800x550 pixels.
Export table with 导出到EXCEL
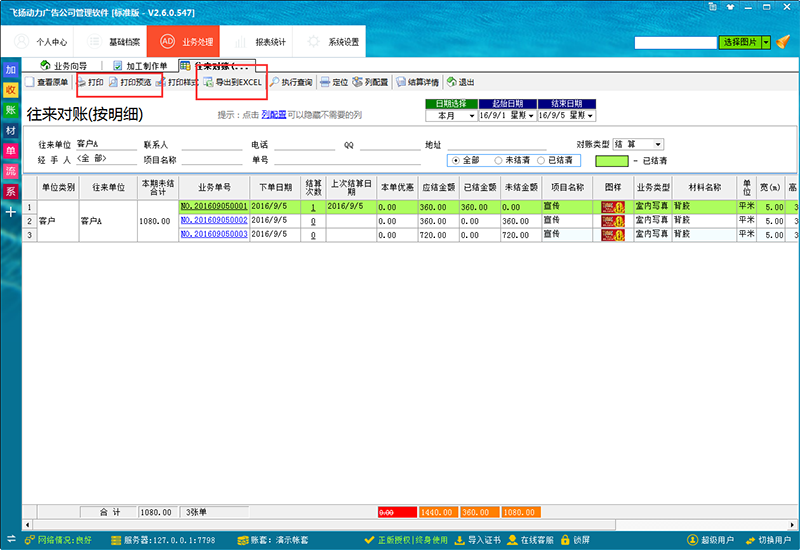point(232,82)
